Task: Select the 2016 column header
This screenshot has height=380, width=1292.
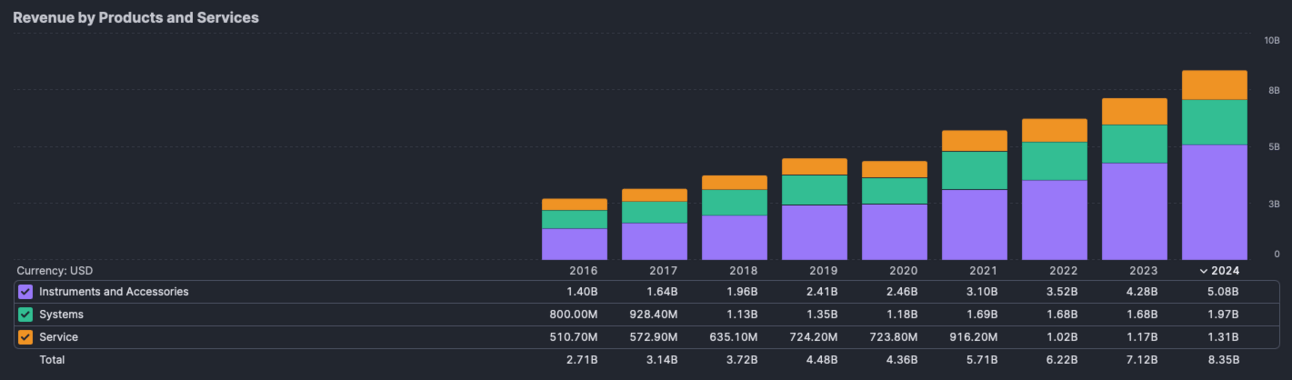Action: tap(583, 271)
